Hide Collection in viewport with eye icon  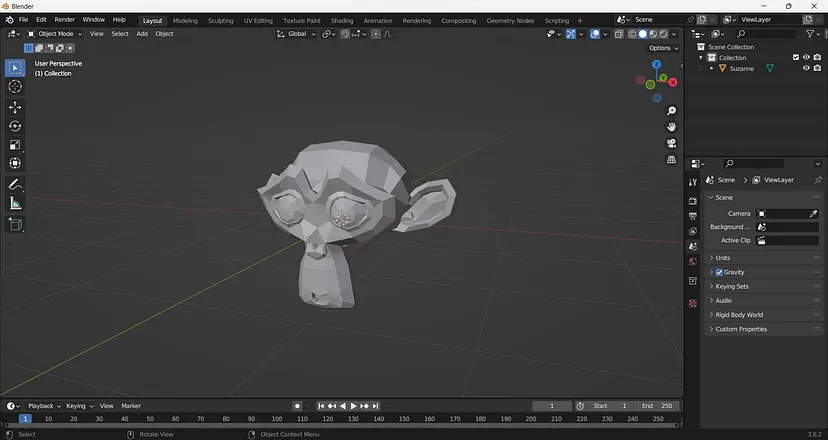(x=806, y=57)
